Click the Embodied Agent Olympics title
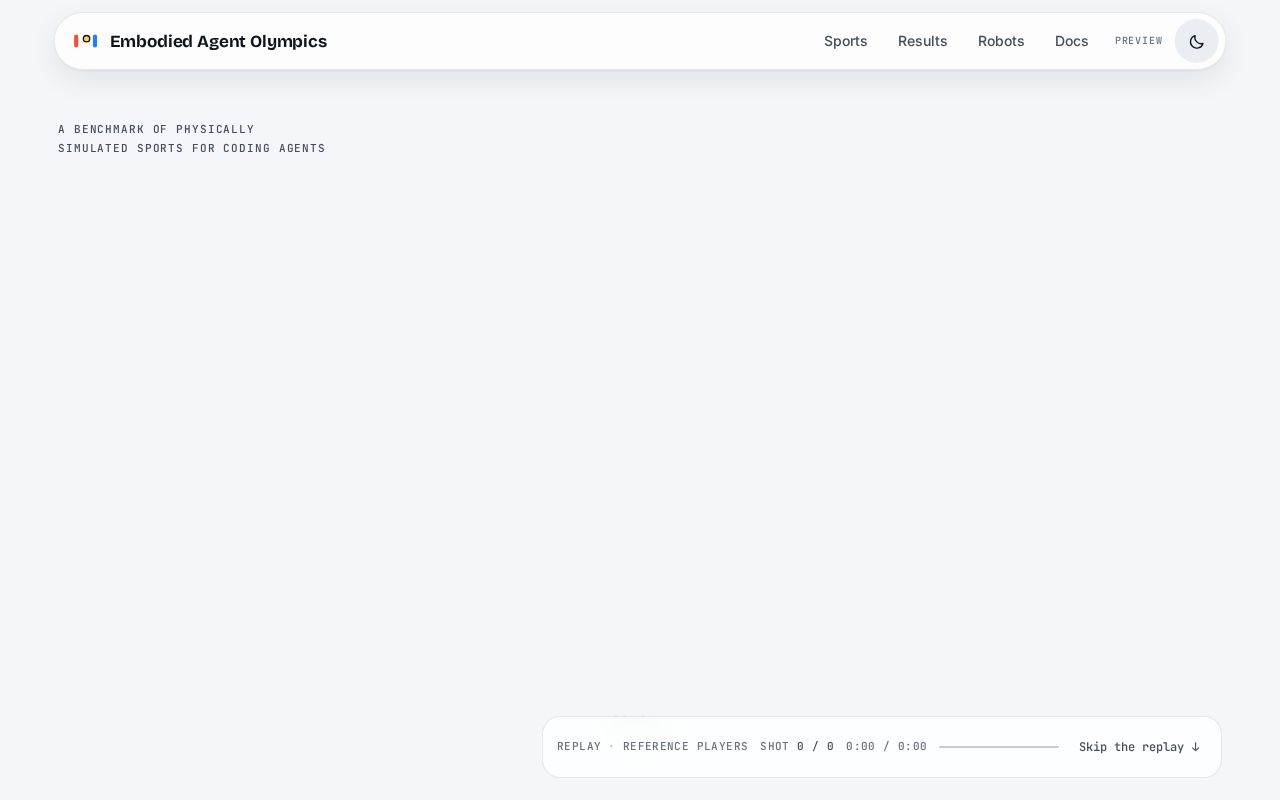Viewport: 1280px width, 800px height. 218,41
